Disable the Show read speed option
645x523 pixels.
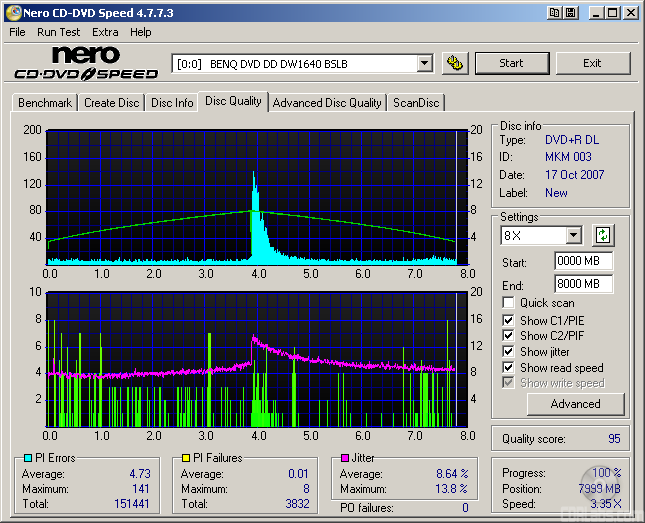click(x=509, y=368)
